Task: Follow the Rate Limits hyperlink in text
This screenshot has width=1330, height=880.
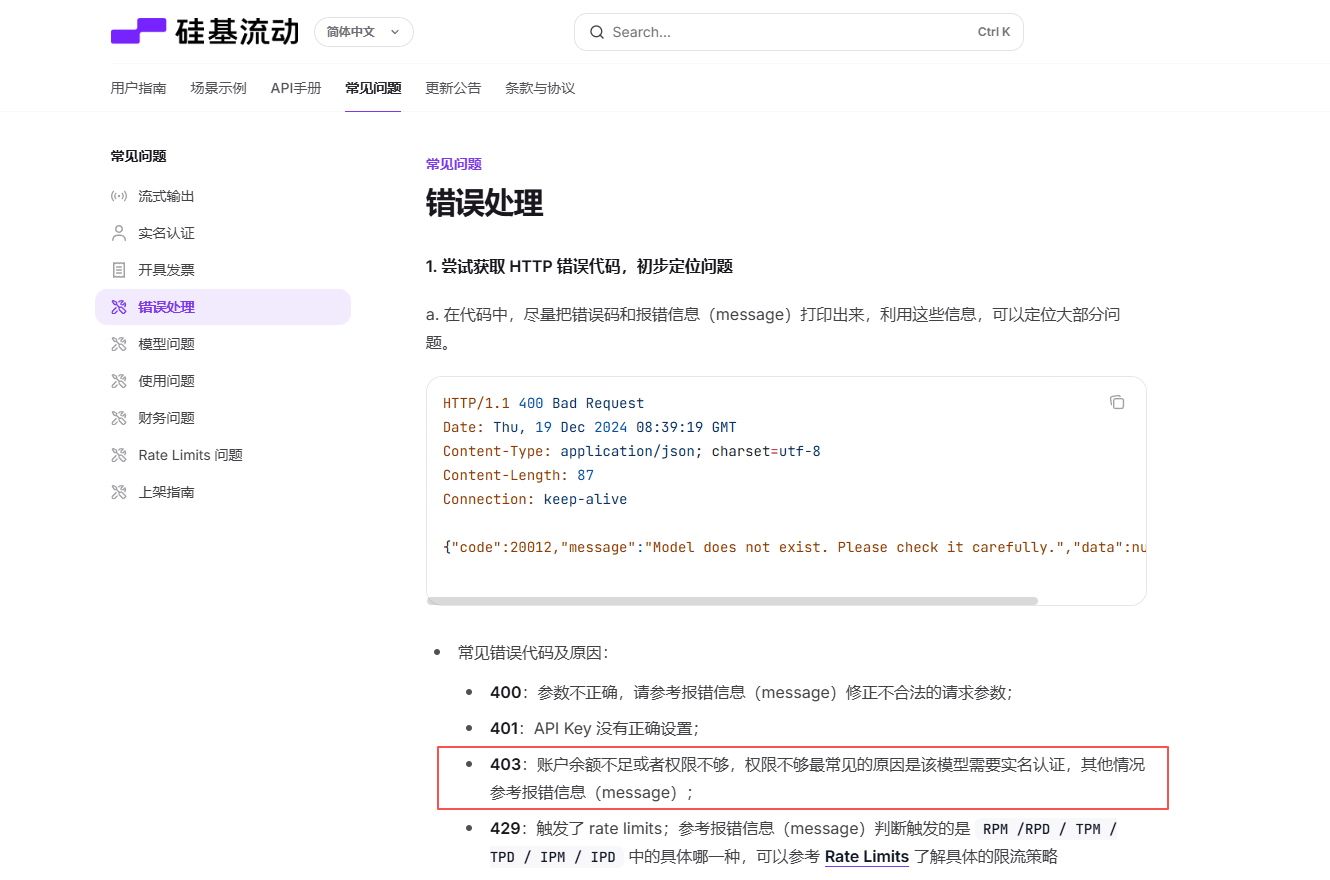Action: coord(867,857)
